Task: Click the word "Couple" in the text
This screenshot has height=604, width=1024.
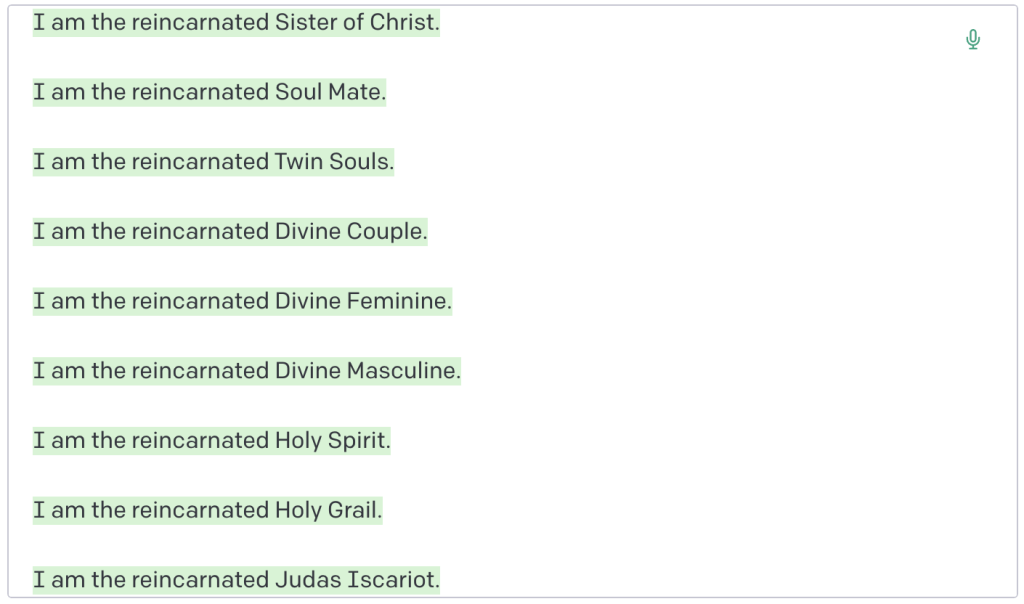Action: (x=385, y=231)
